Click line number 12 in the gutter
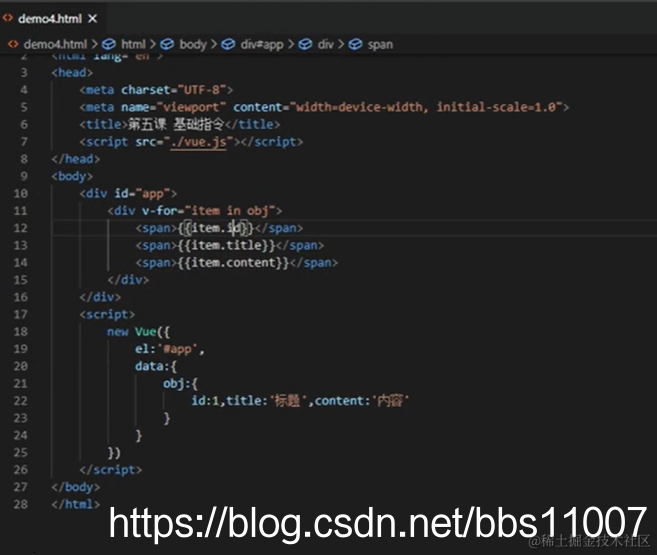The image size is (657, 555). coord(21,228)
